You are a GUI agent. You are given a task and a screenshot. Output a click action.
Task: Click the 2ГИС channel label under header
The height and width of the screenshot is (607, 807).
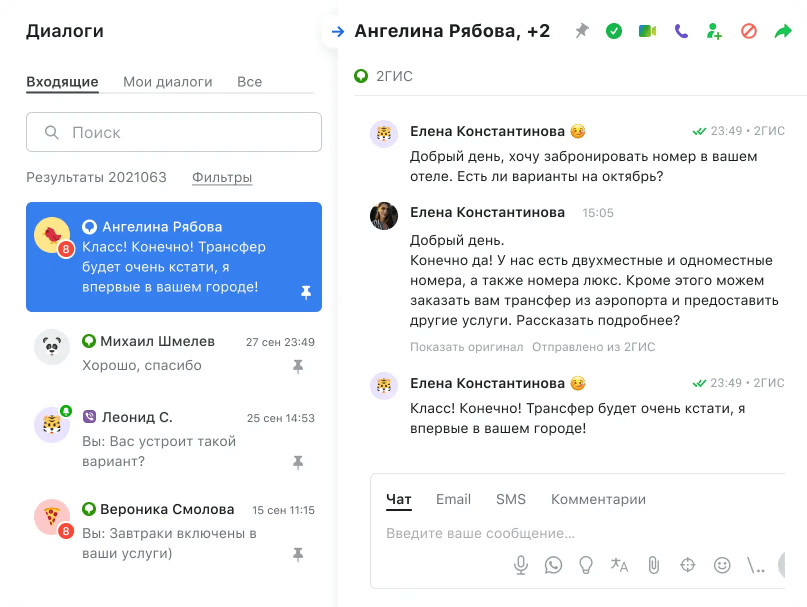pyautogui.click(x=394, y=76)
